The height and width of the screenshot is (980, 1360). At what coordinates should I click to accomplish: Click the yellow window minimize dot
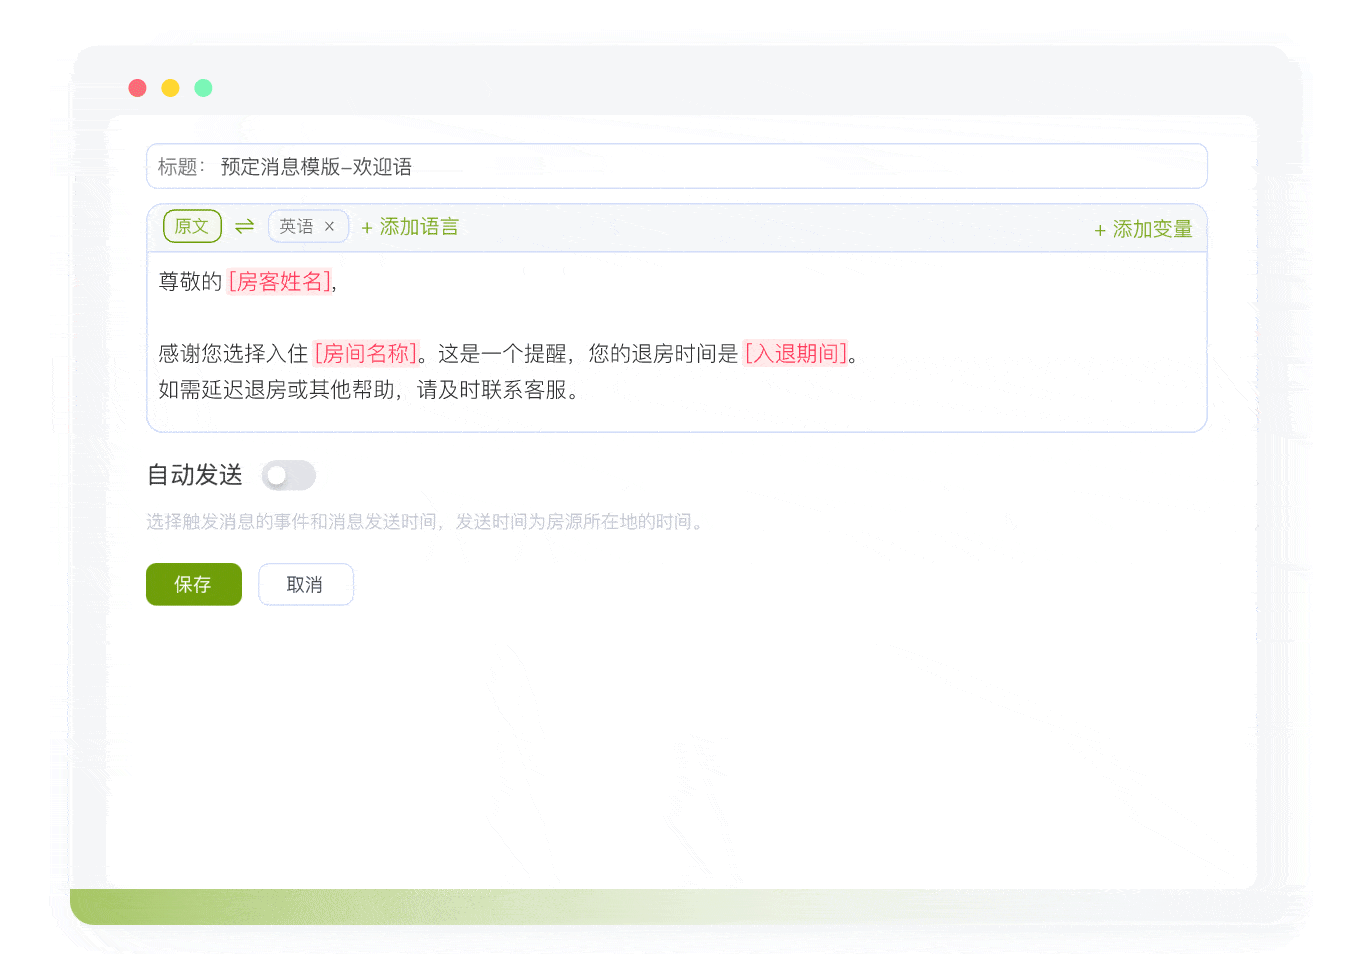coord(171,88)
